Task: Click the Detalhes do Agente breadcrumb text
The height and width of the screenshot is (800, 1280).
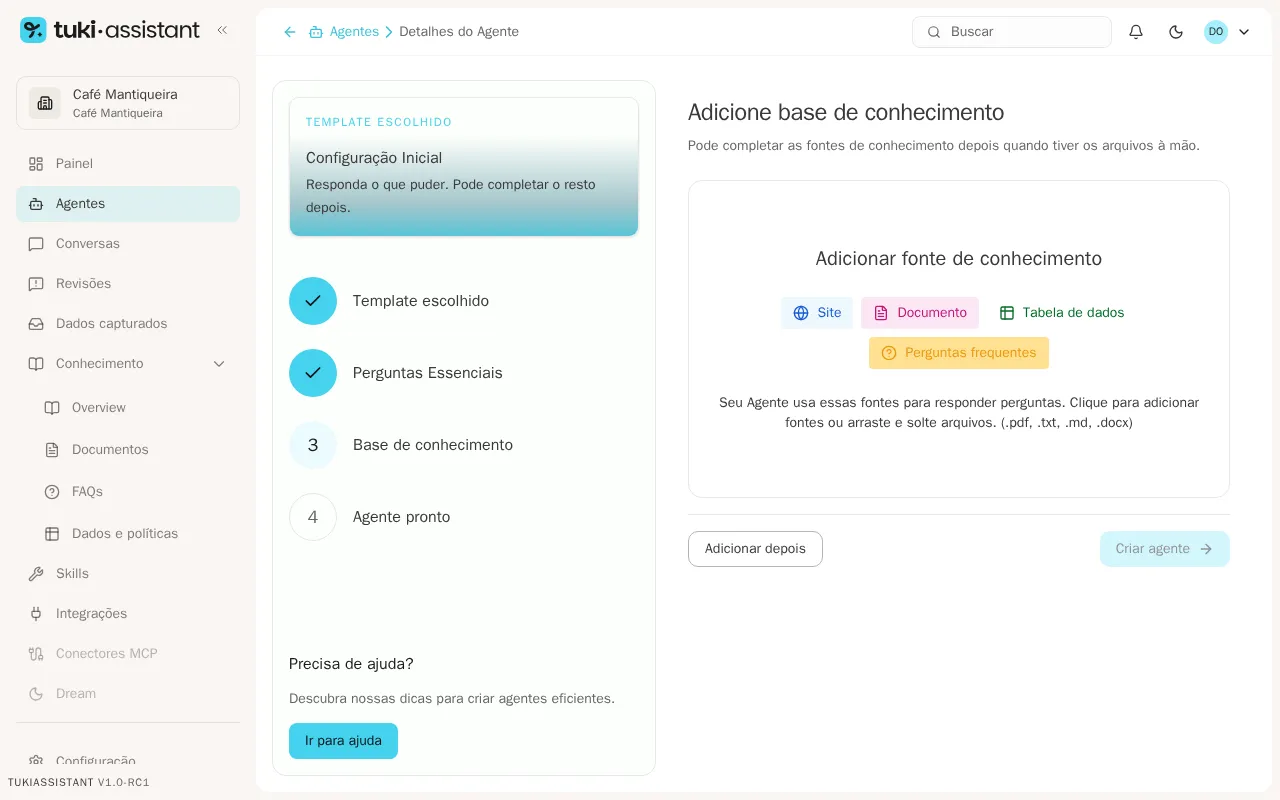Action: [459, 32]
